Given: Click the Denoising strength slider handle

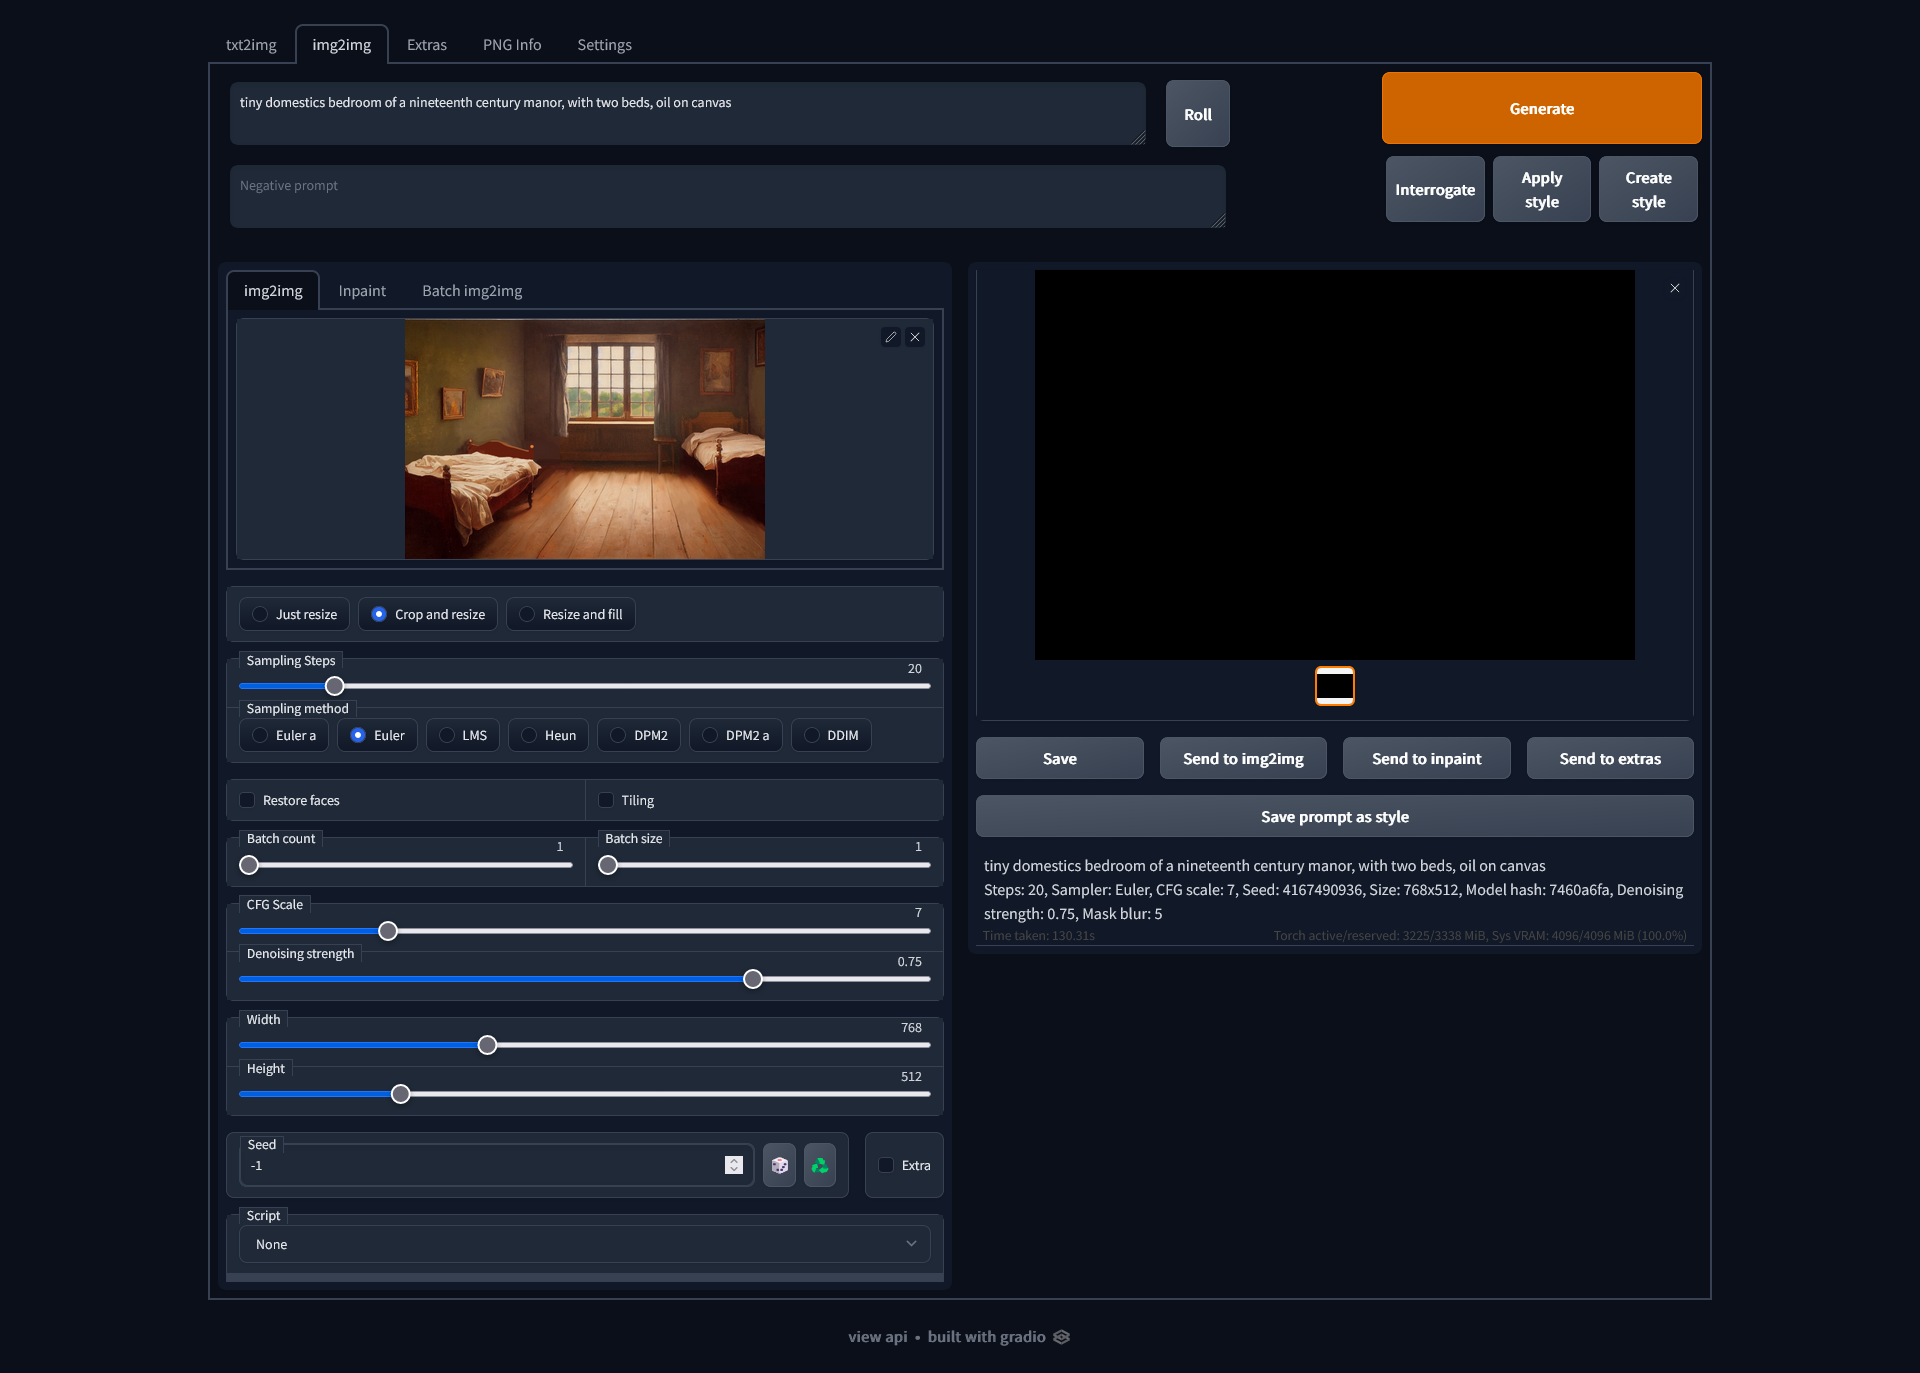Looking at the screenshot, I should pyautogui.click(x=753, y=979).
